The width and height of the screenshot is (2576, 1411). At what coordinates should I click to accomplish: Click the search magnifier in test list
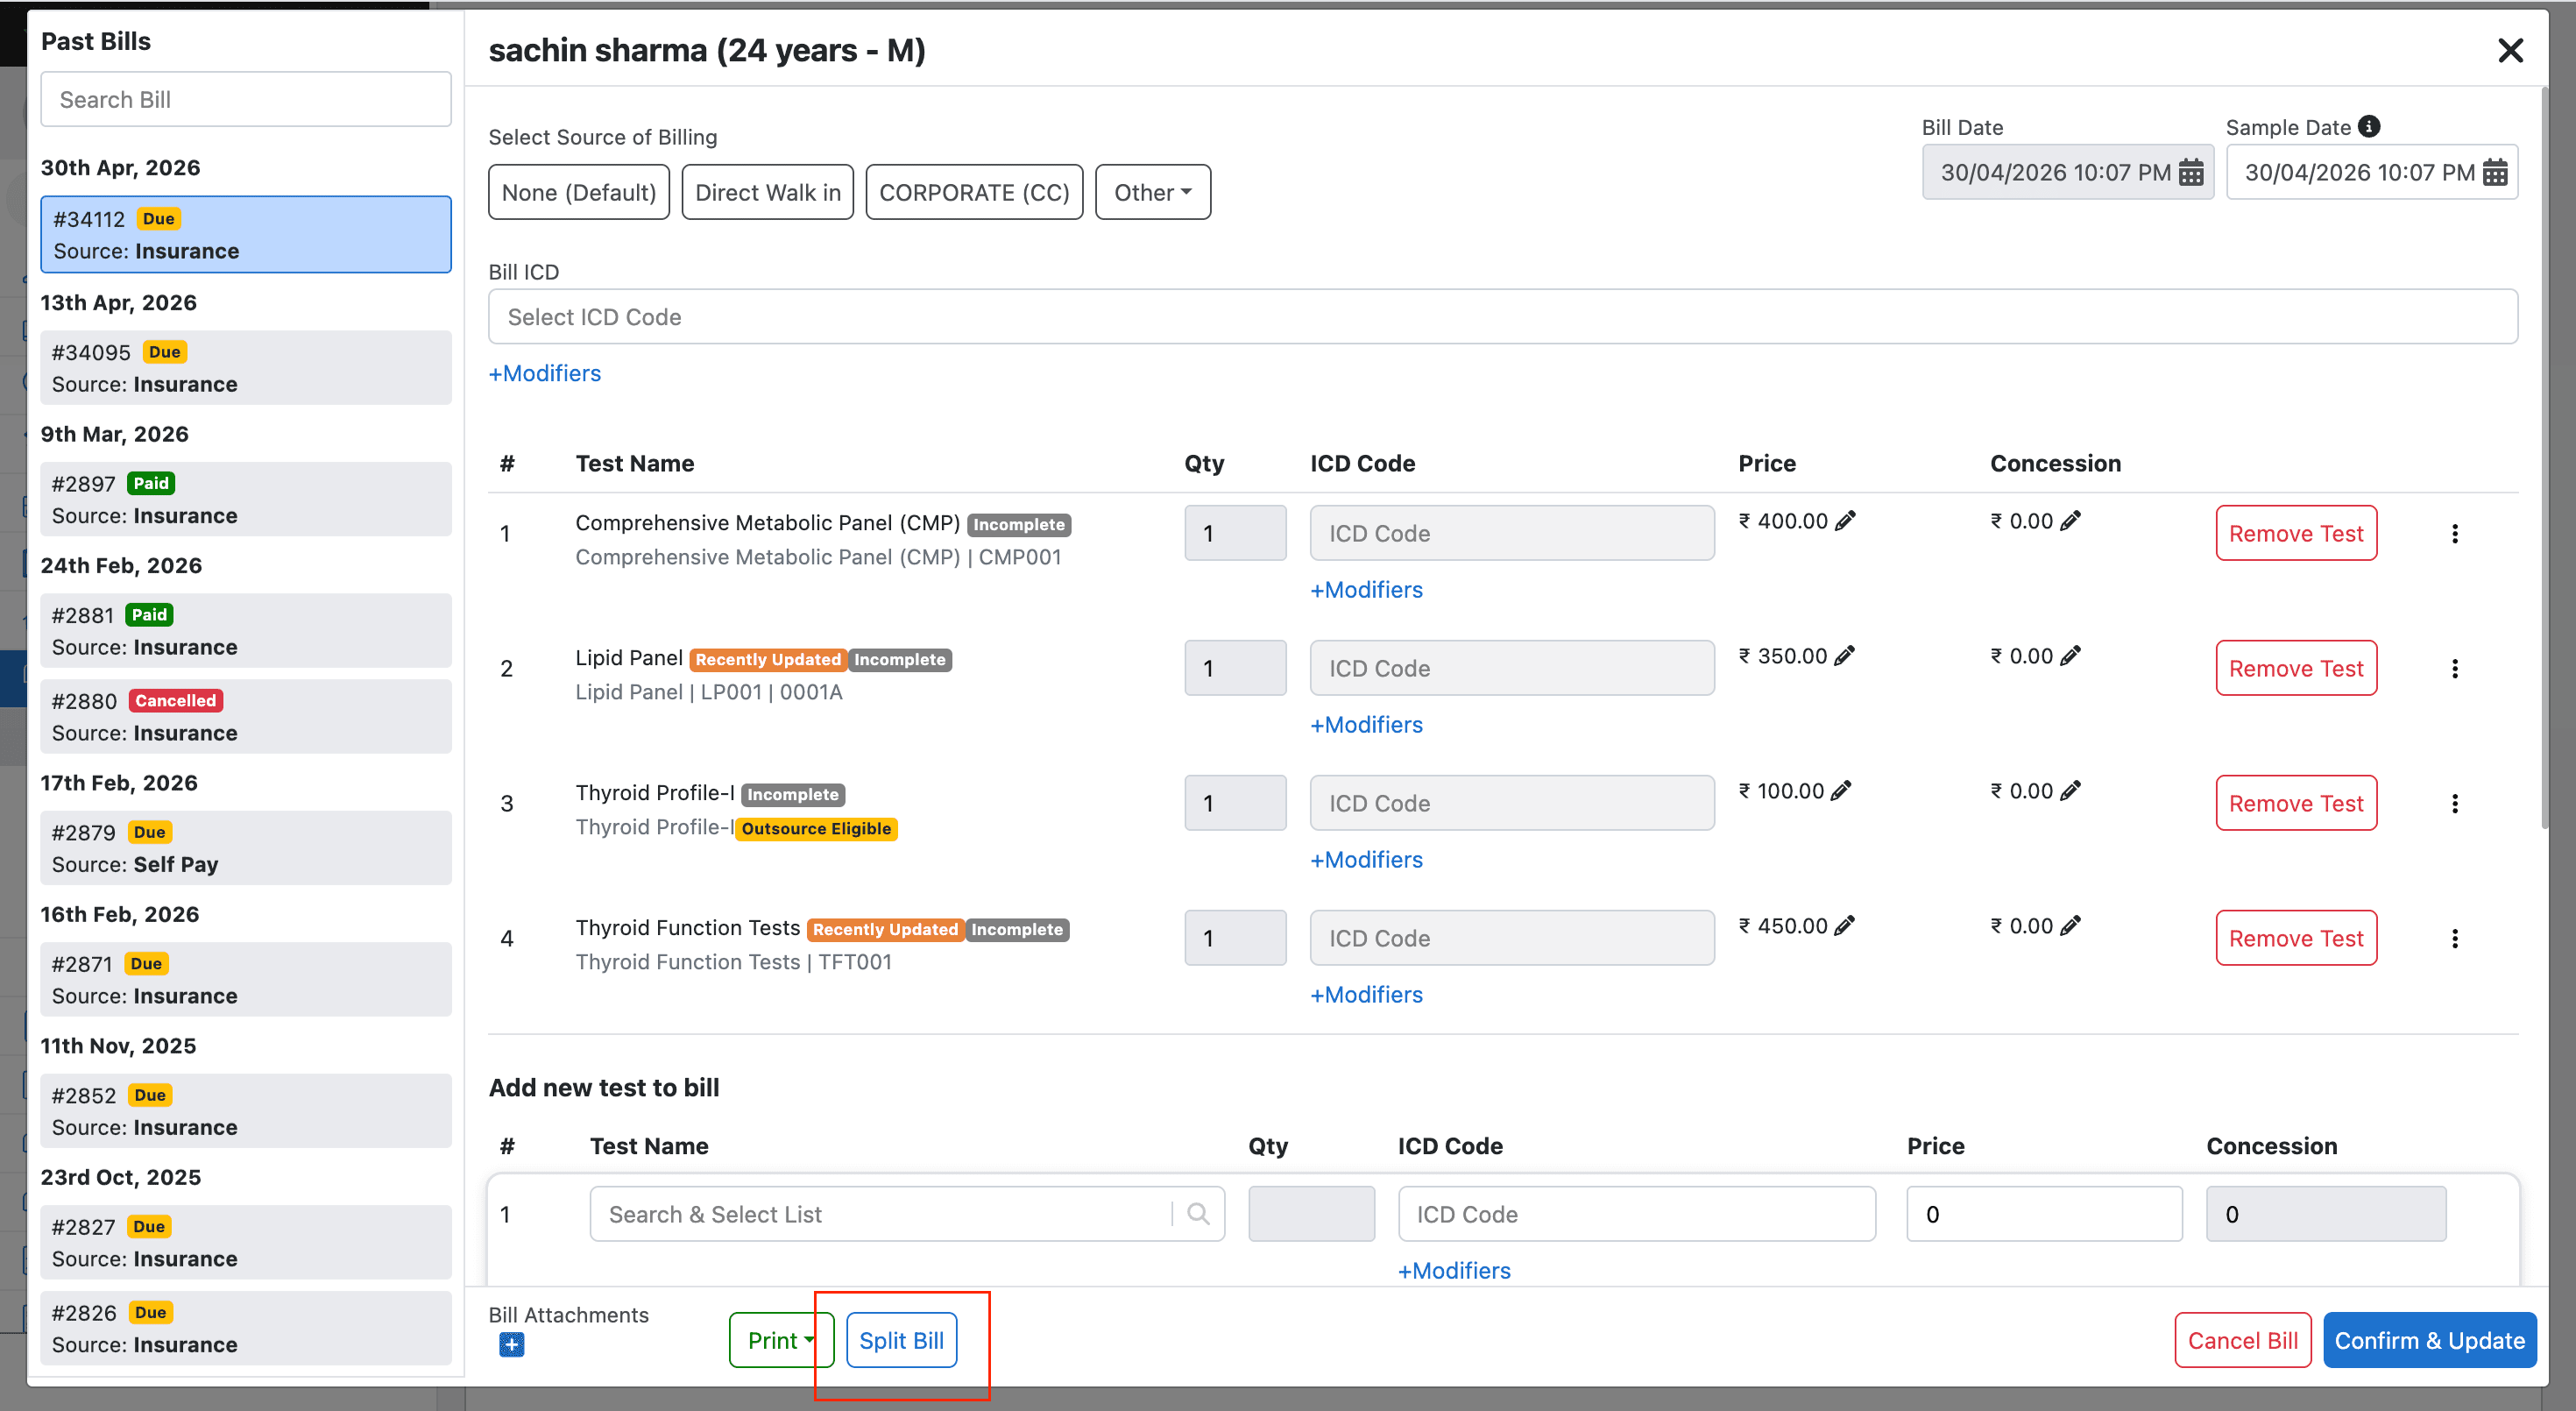point(1197,1214)
